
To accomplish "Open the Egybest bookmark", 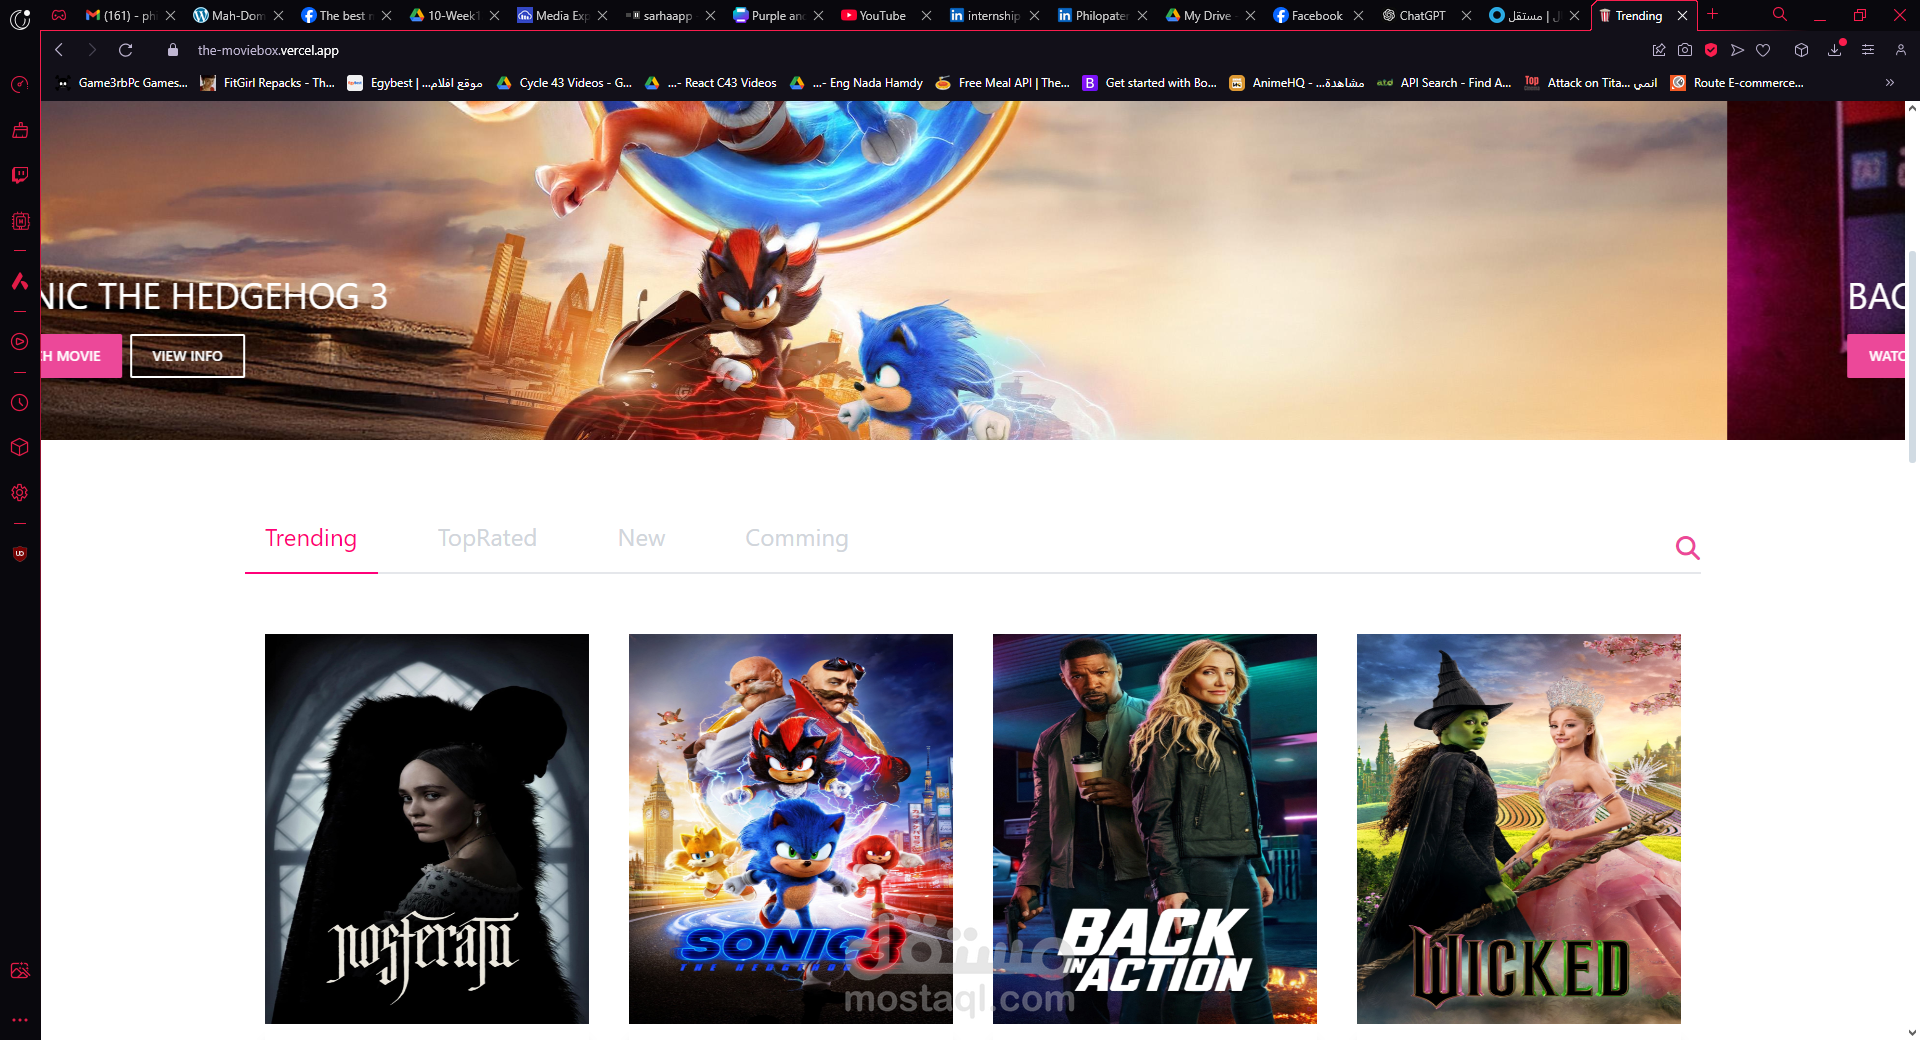I will click(x=415, y=83).
